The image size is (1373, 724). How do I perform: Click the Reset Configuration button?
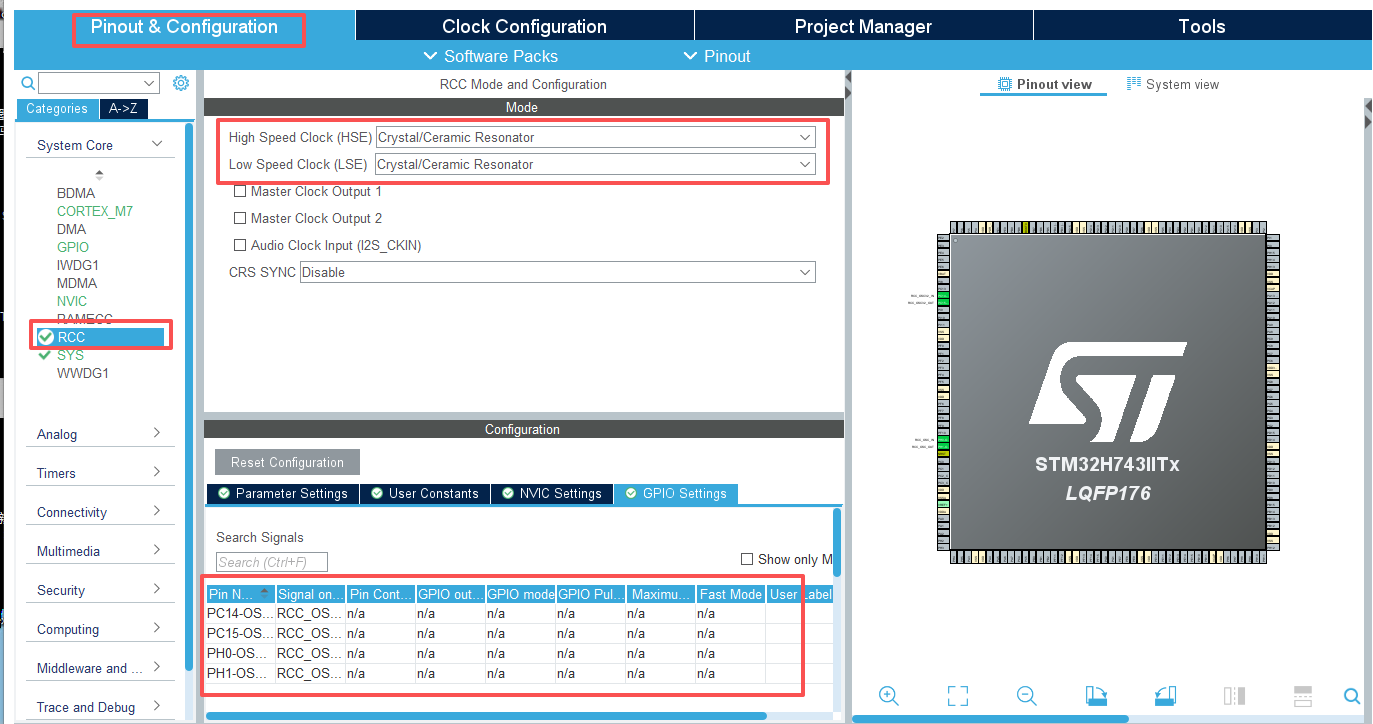coord(287,462)
